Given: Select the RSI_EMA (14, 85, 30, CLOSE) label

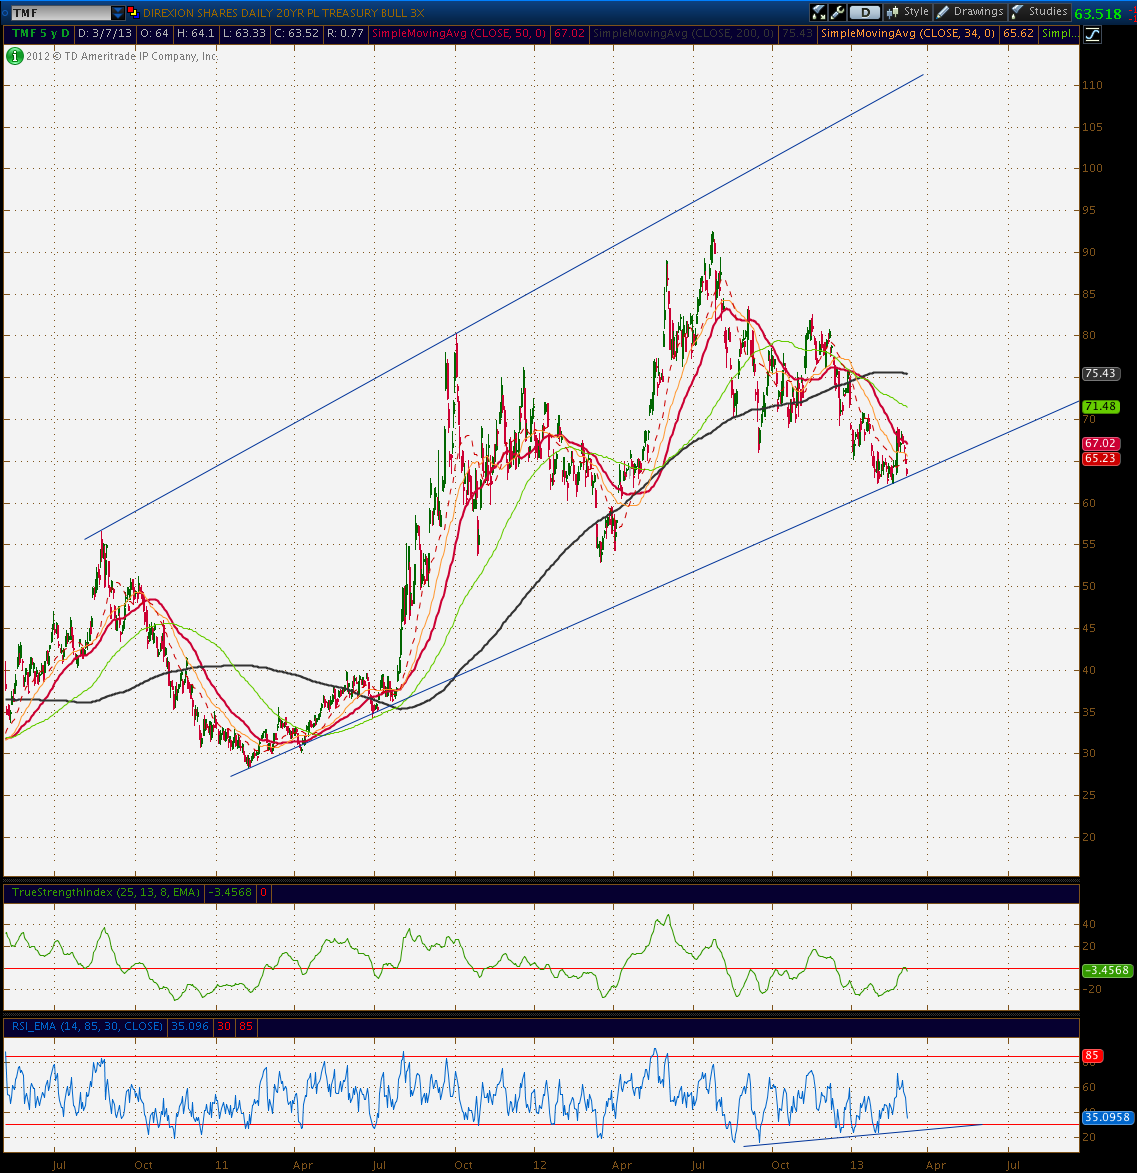Looking at the screenshot, I should pyautogui.click(x=87, y=1026).
